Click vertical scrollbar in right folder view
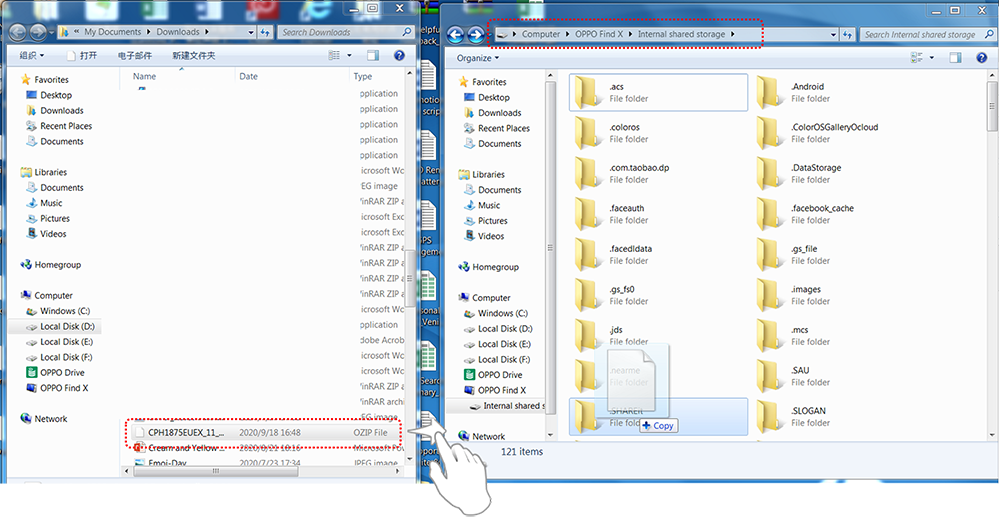Image resolution: width=999 pixels, height=518 pixels. coord(992,106)
